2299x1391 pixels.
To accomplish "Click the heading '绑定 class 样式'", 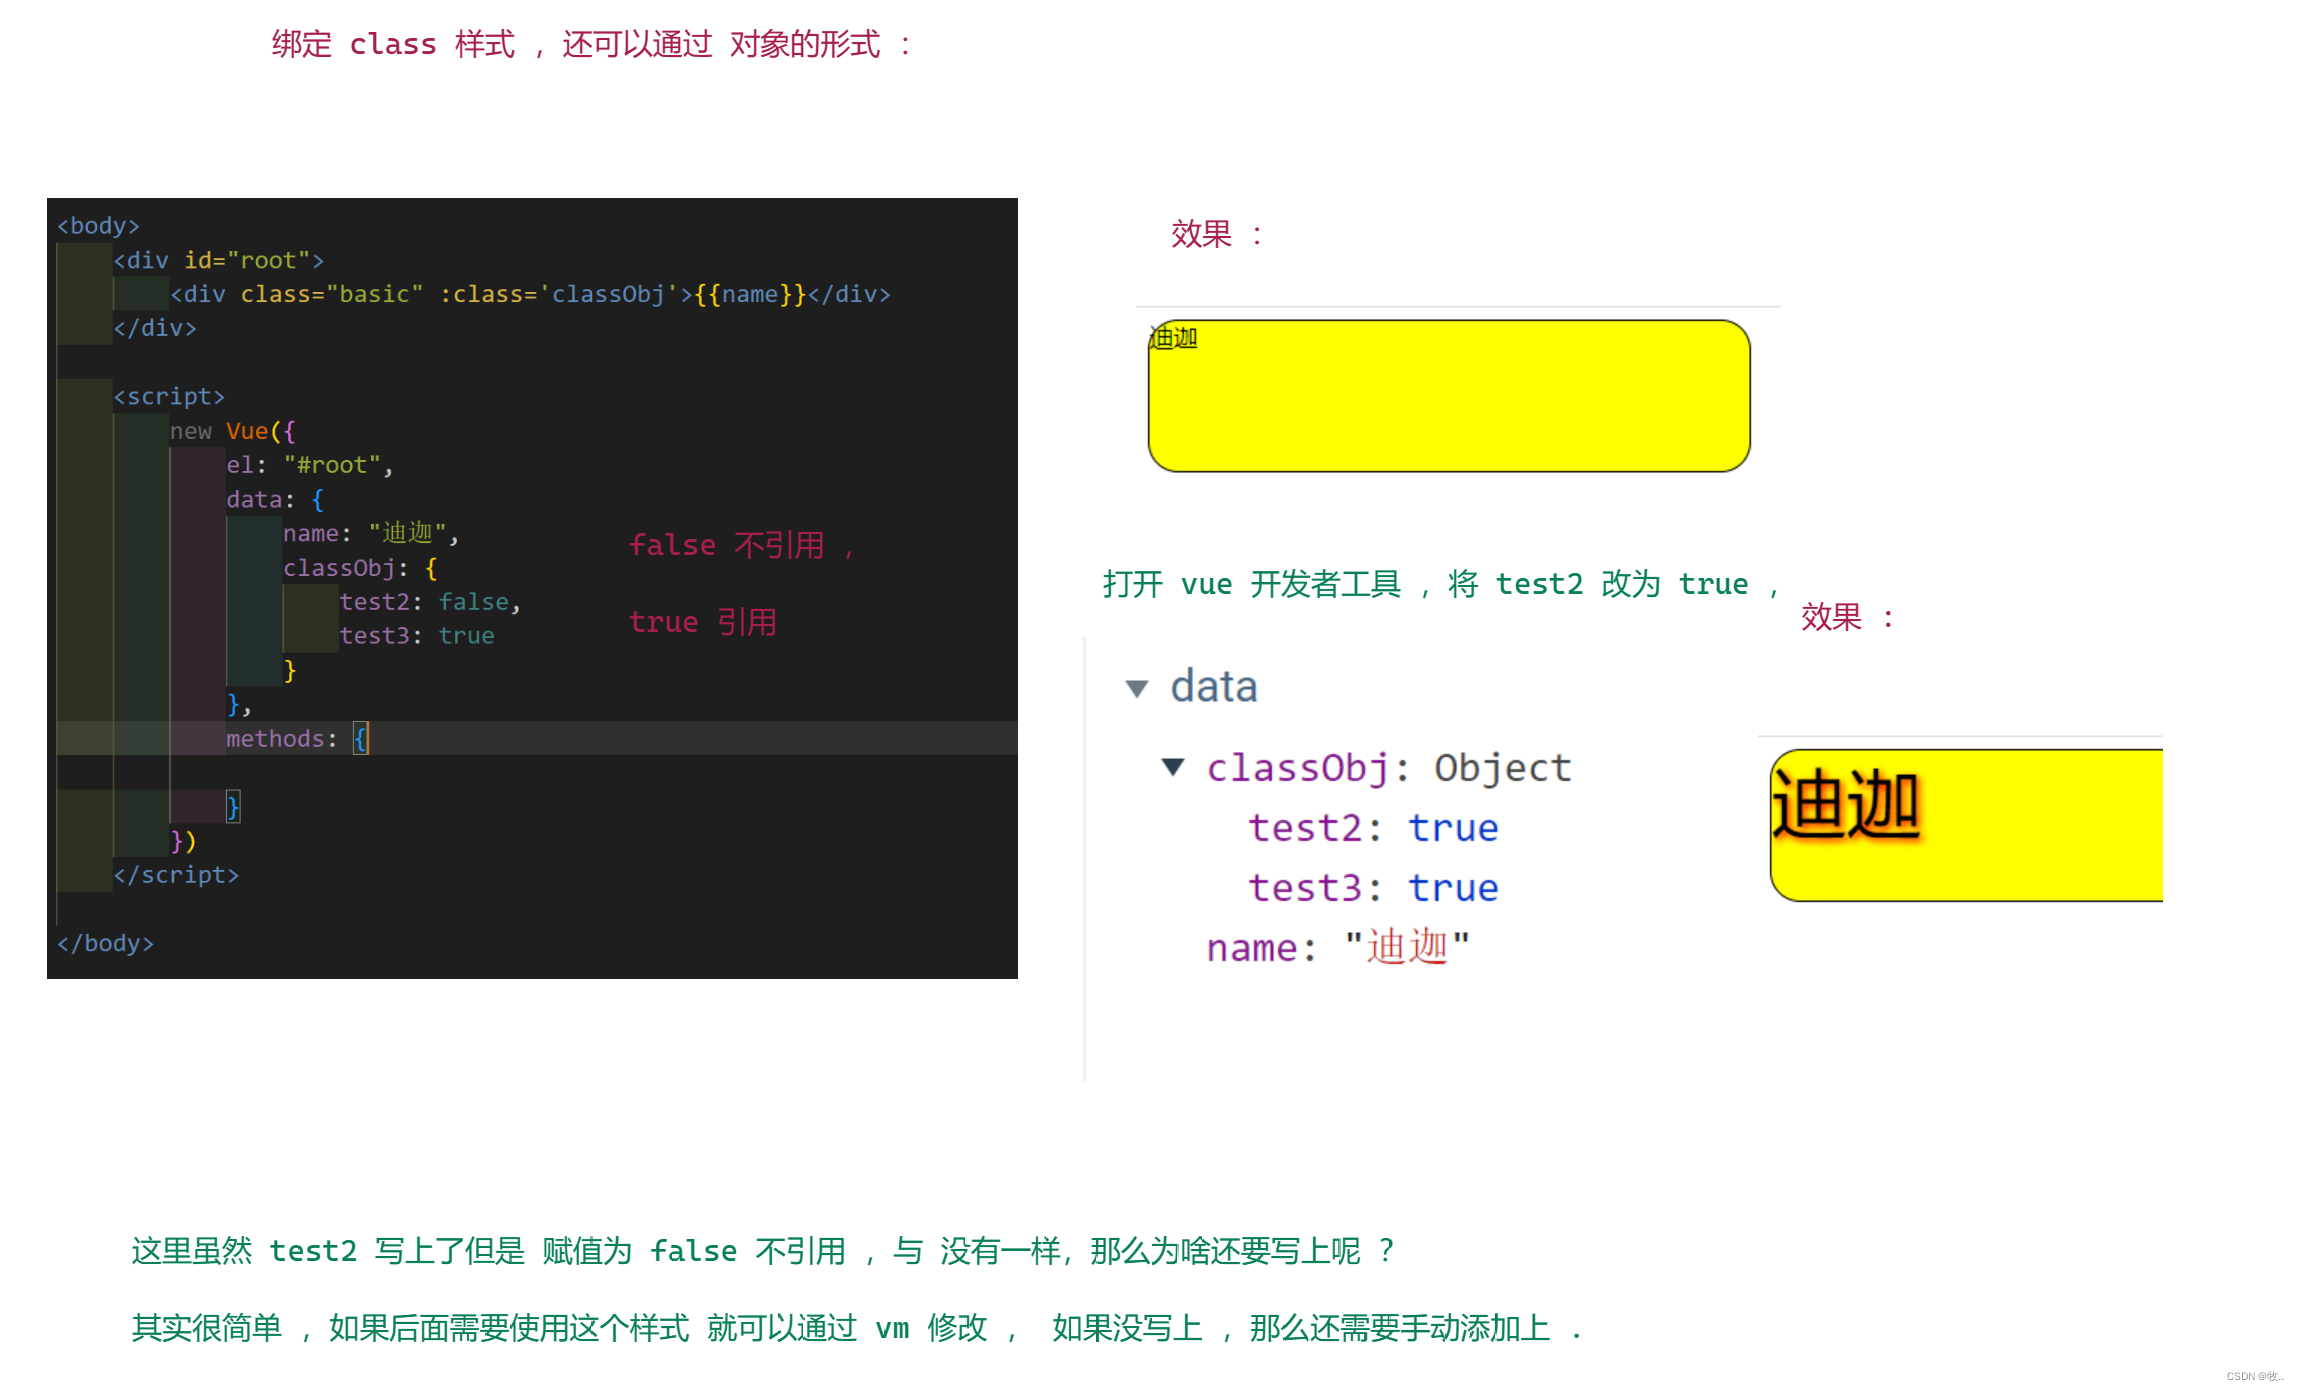I will tap(394, 45).
